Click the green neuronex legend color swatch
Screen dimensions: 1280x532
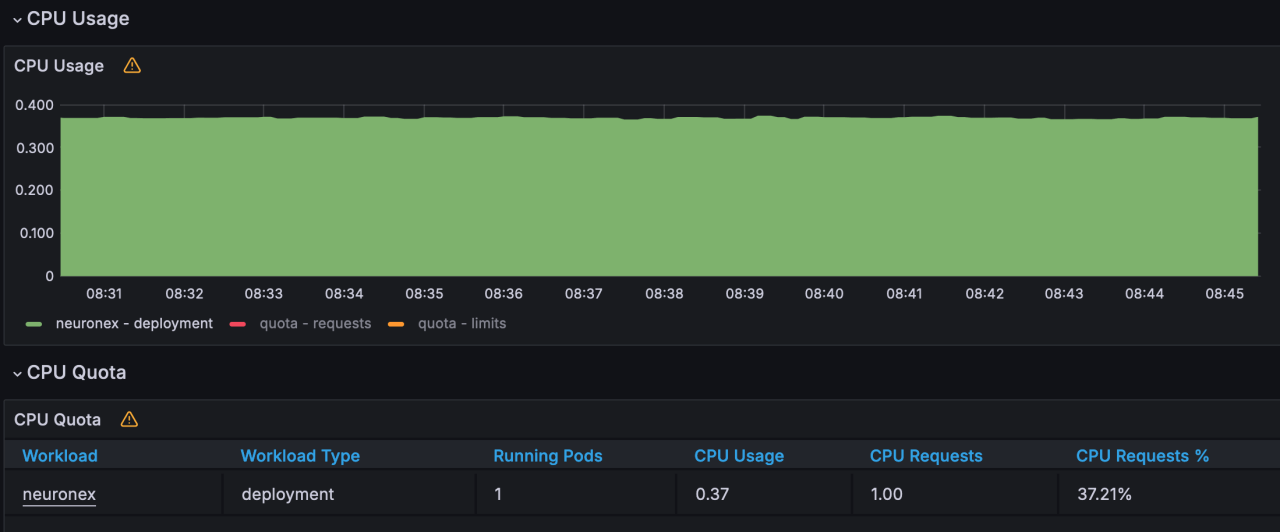[35, 324]
